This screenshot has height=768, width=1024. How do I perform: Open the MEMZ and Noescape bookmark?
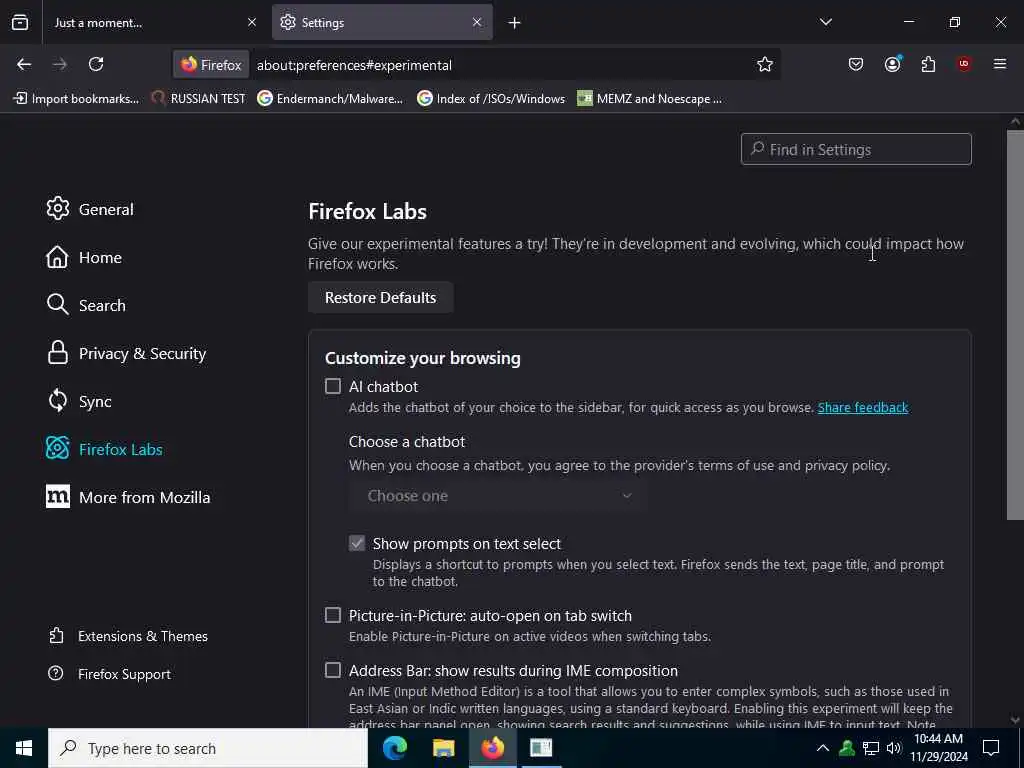(650, 99)
